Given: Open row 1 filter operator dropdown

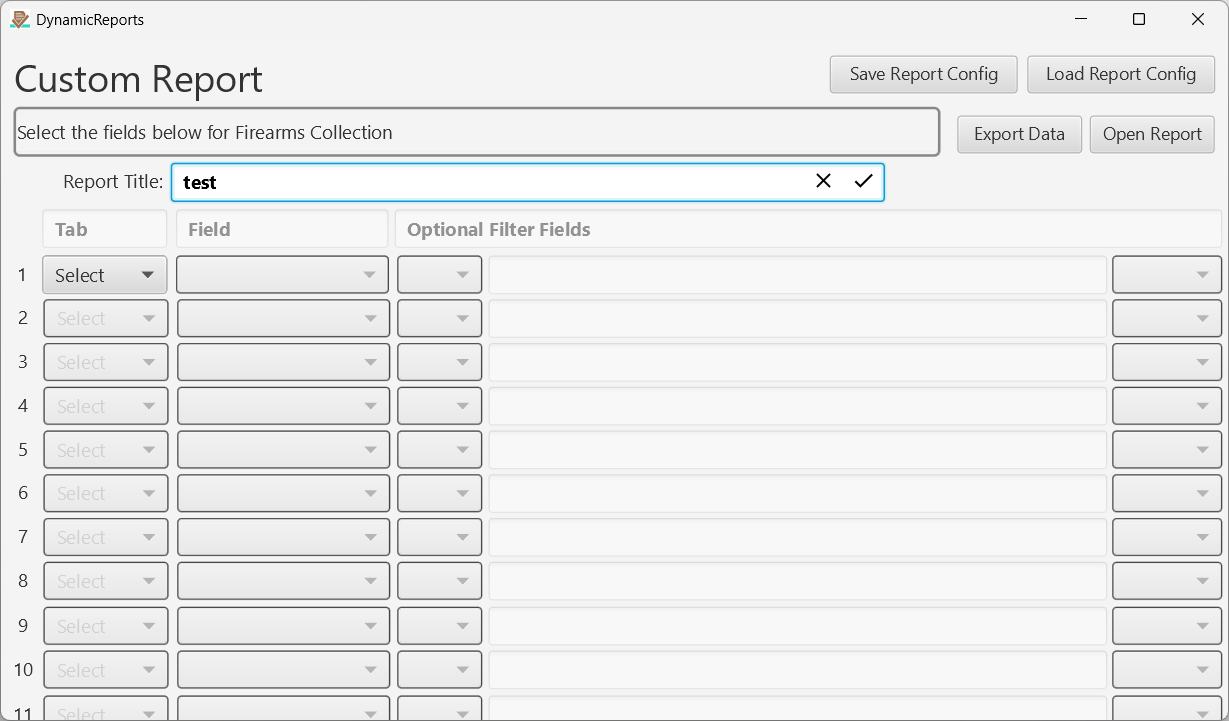Looking at the screenshot, I should 439,275.
